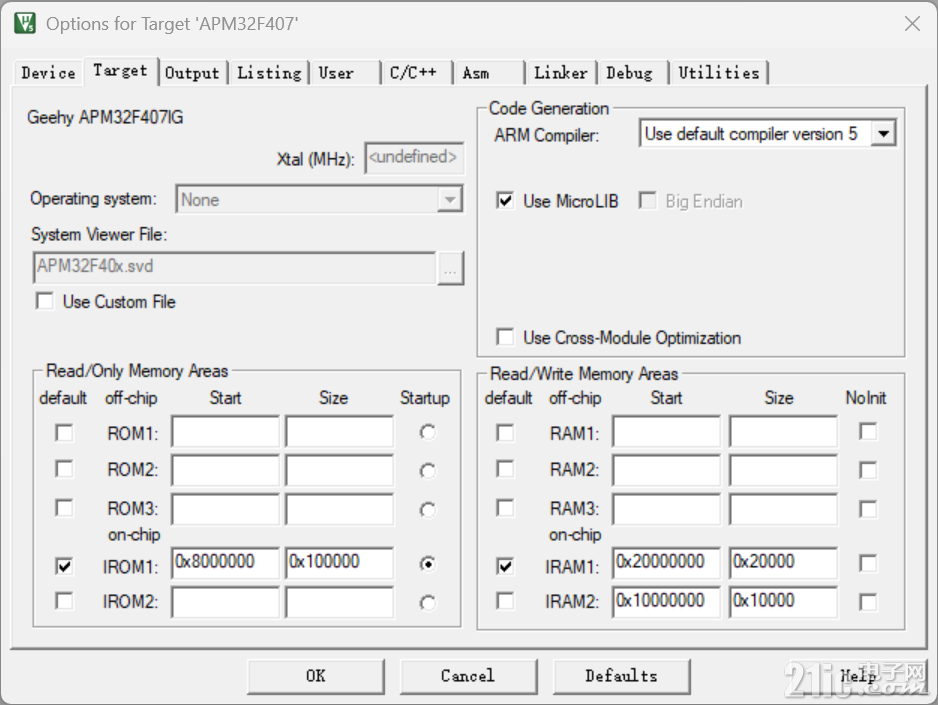Select the ROM1 Startup radio button
The width and height of the screenshot is (938, 705).
[428, 432]
